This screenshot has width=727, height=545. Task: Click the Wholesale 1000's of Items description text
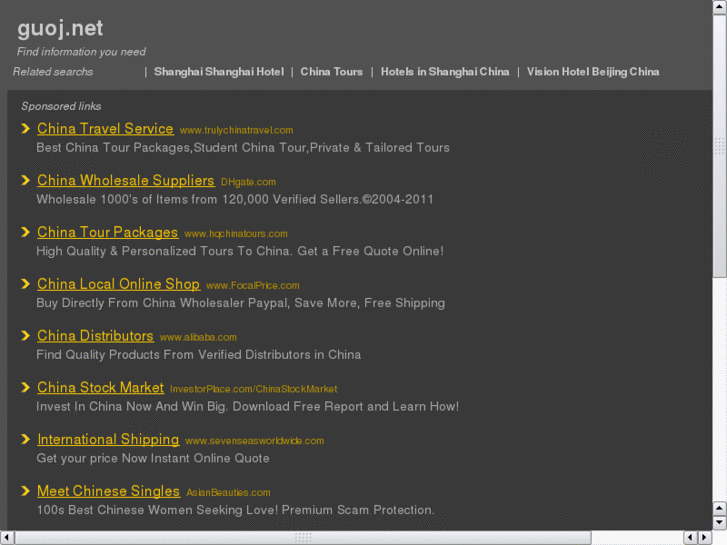[x=235, y=199]
